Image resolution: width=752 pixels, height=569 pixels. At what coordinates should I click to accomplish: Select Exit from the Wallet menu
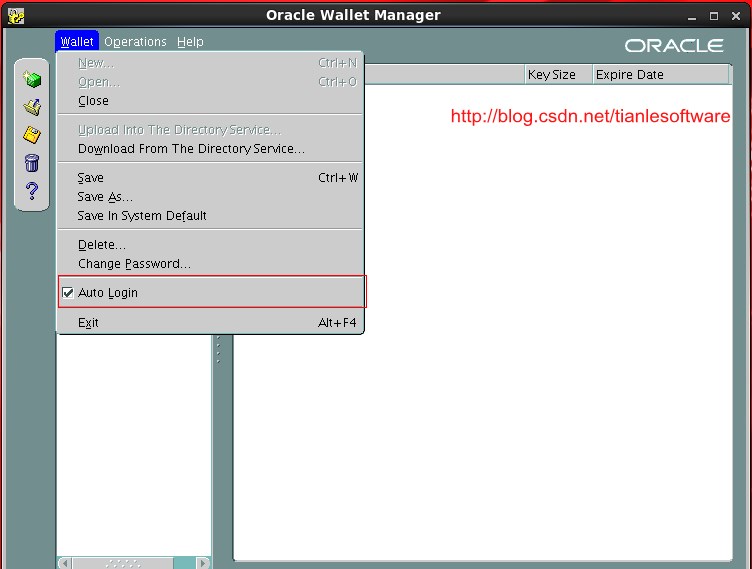[210, 322]
